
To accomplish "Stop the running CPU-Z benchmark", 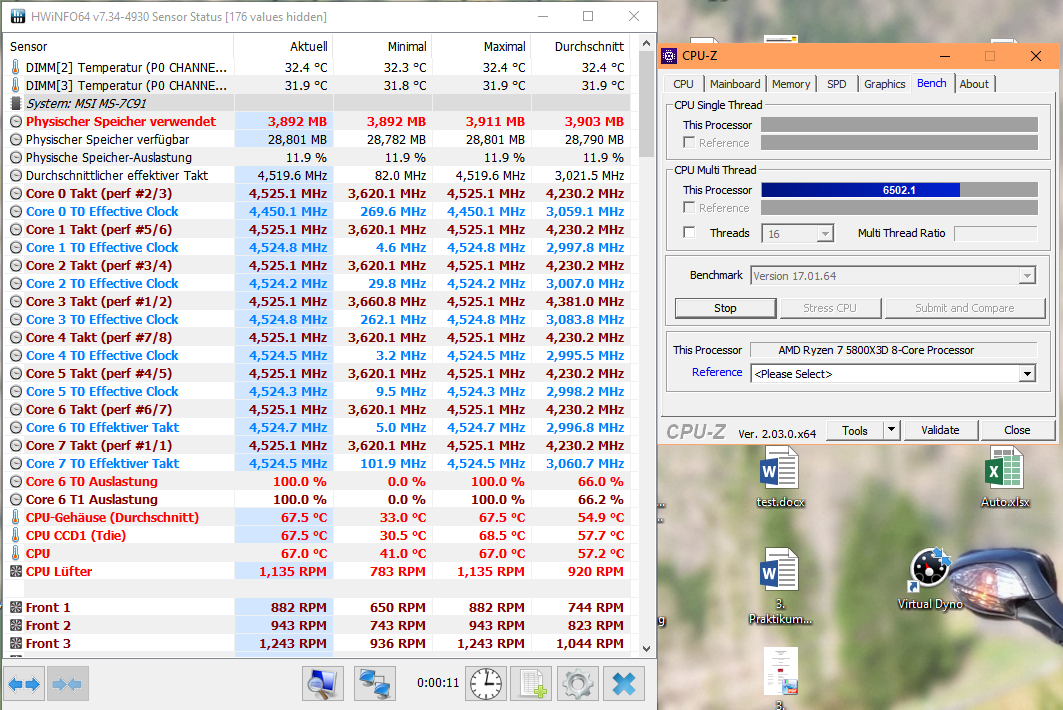I will tap(725, 308).
